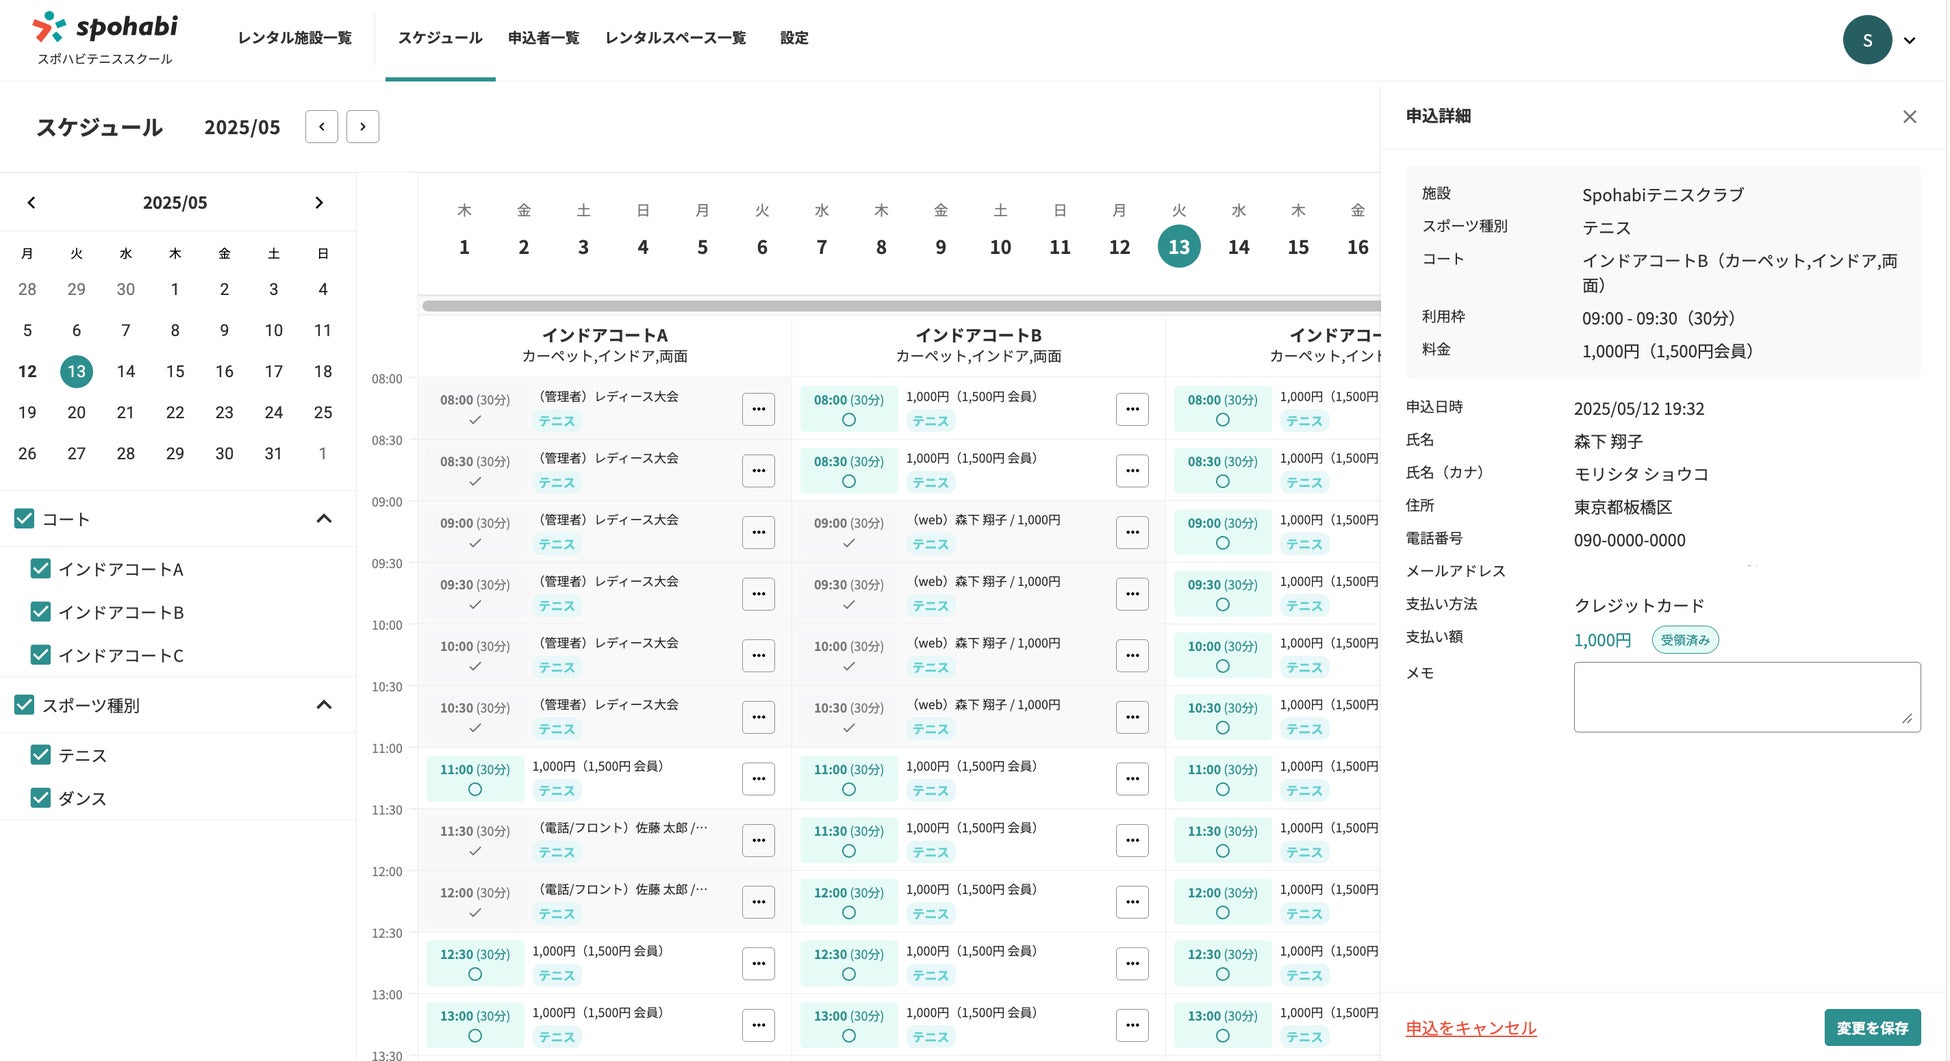
Task: Pick May 31 in mini calendar
Action: pyautogui.click(x=273, y=454)
